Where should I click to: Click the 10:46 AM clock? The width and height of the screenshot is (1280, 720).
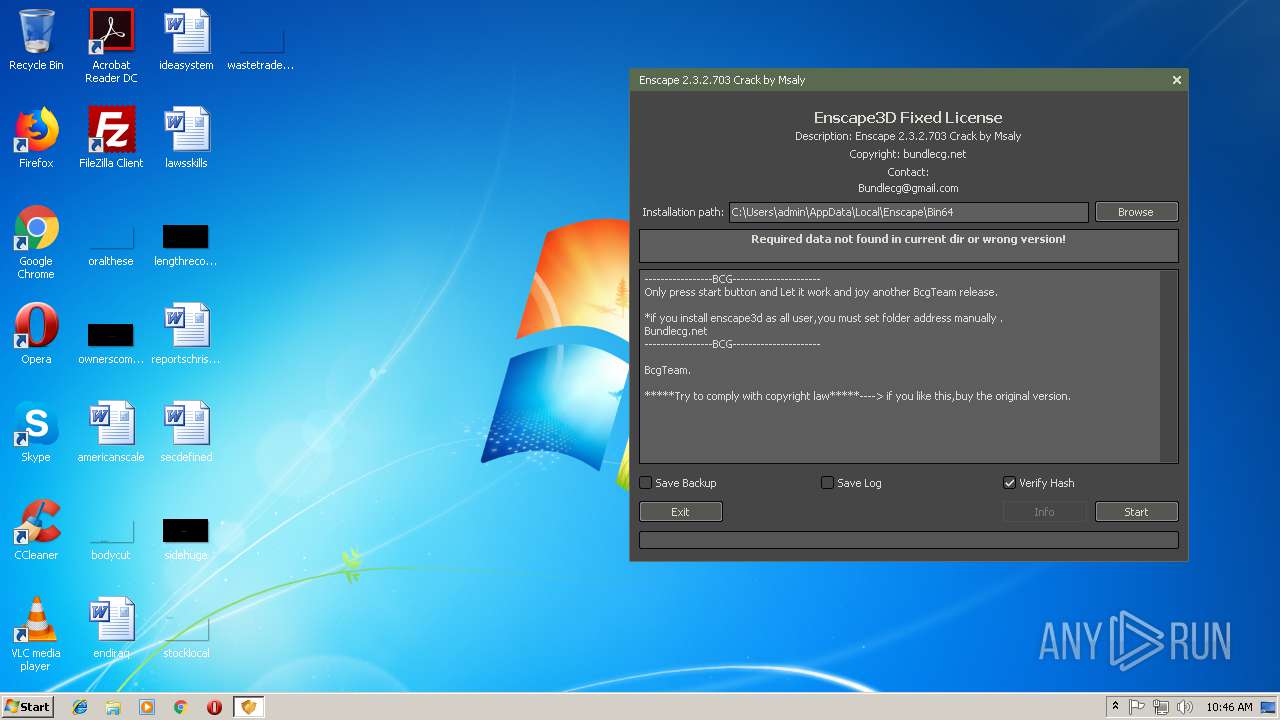point(1229,707)
